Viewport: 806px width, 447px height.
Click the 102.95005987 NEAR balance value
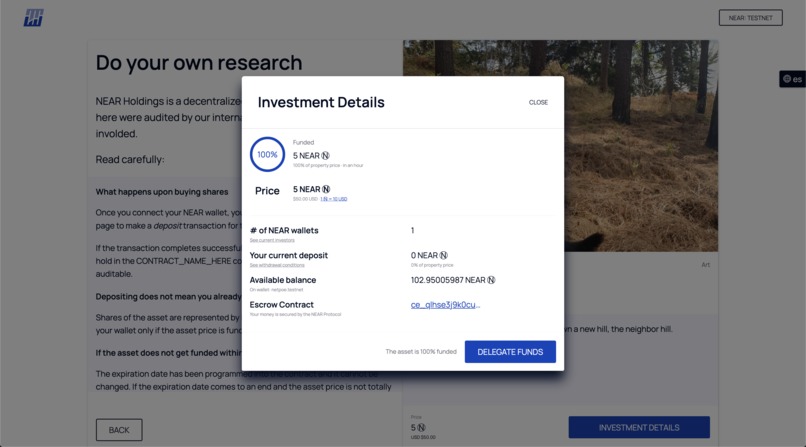click(x=448, y=280)
